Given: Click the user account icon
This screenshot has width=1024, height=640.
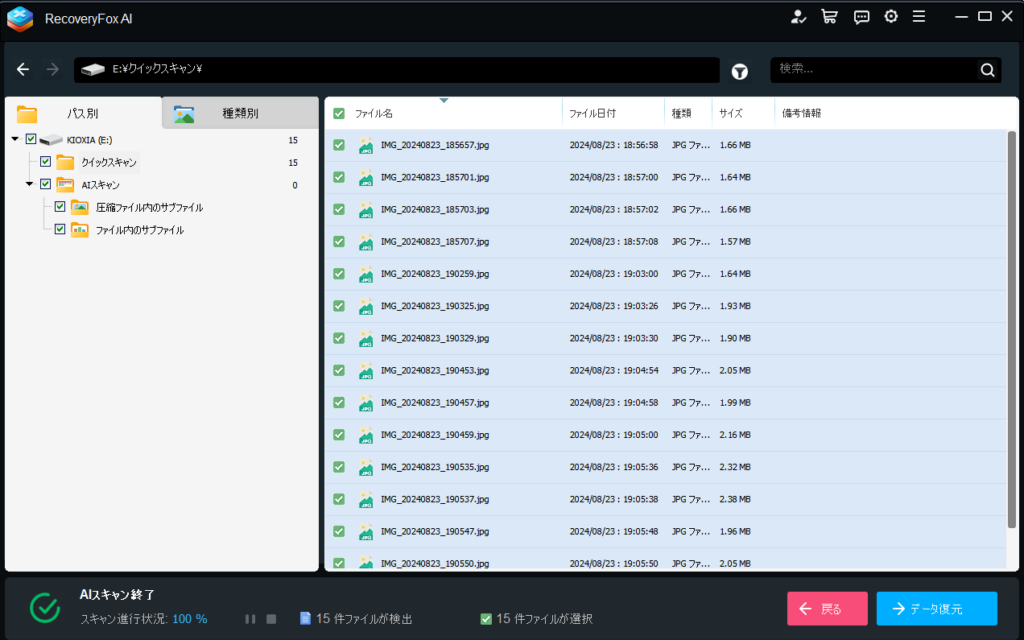Looking at the screenshot, I should [798, 16].
